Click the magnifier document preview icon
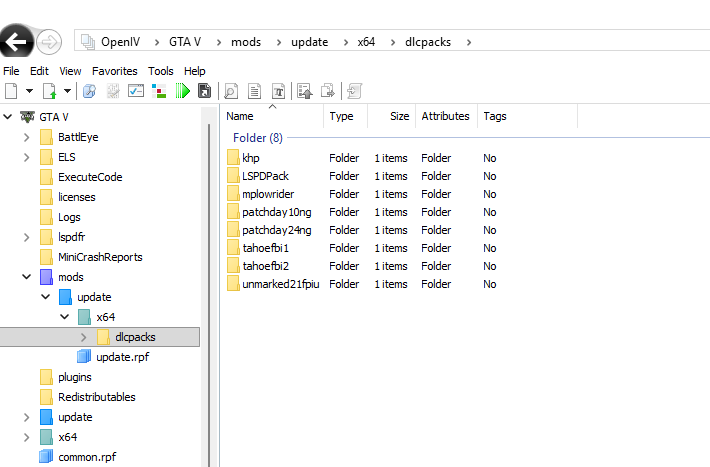710x467 pixels. point(231,91)
